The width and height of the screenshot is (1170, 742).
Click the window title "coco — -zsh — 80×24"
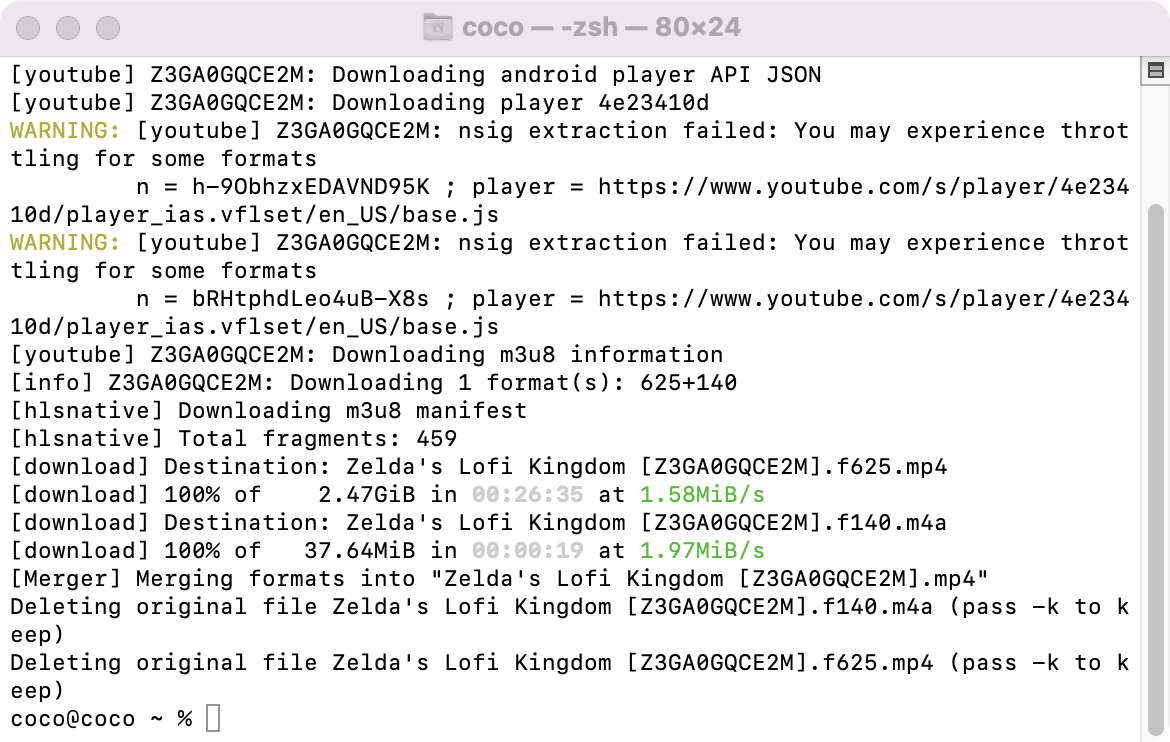(601, 27)
